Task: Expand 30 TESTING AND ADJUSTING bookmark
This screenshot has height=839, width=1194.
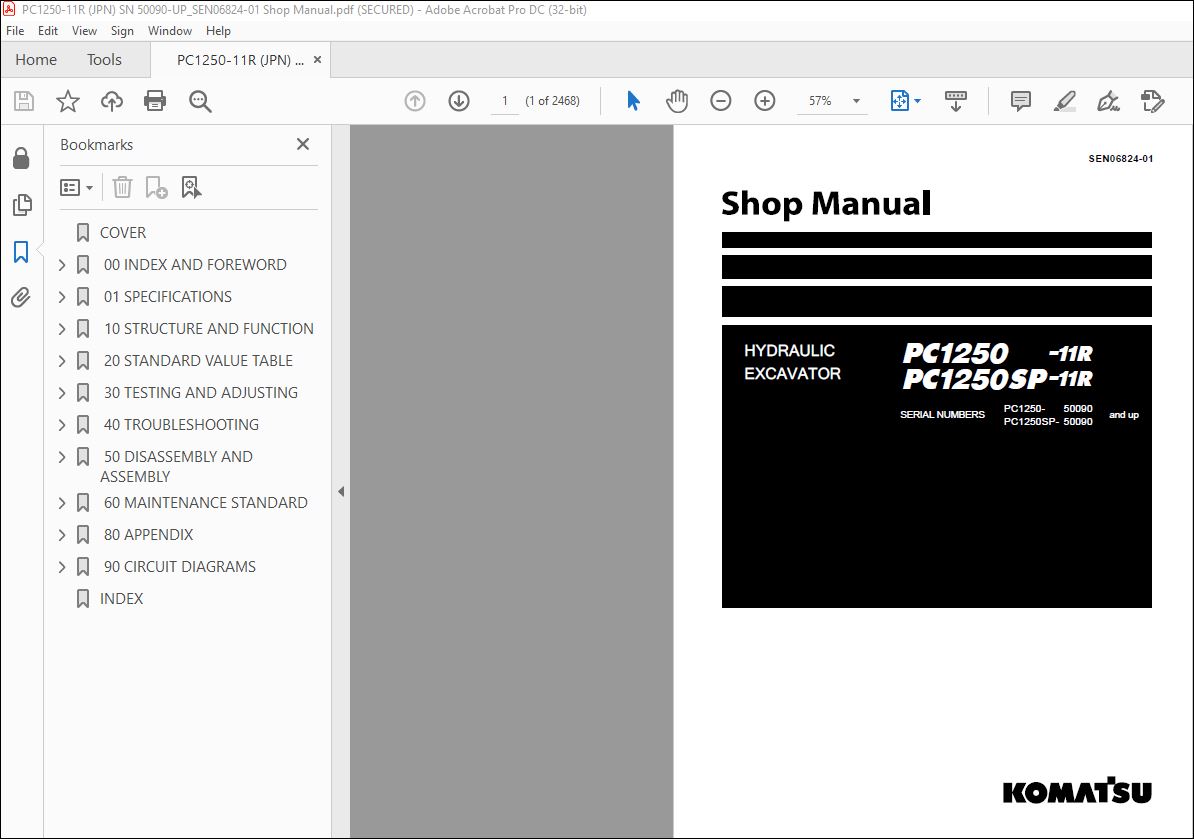Action: pyautogui.click(x=62, y=393)
